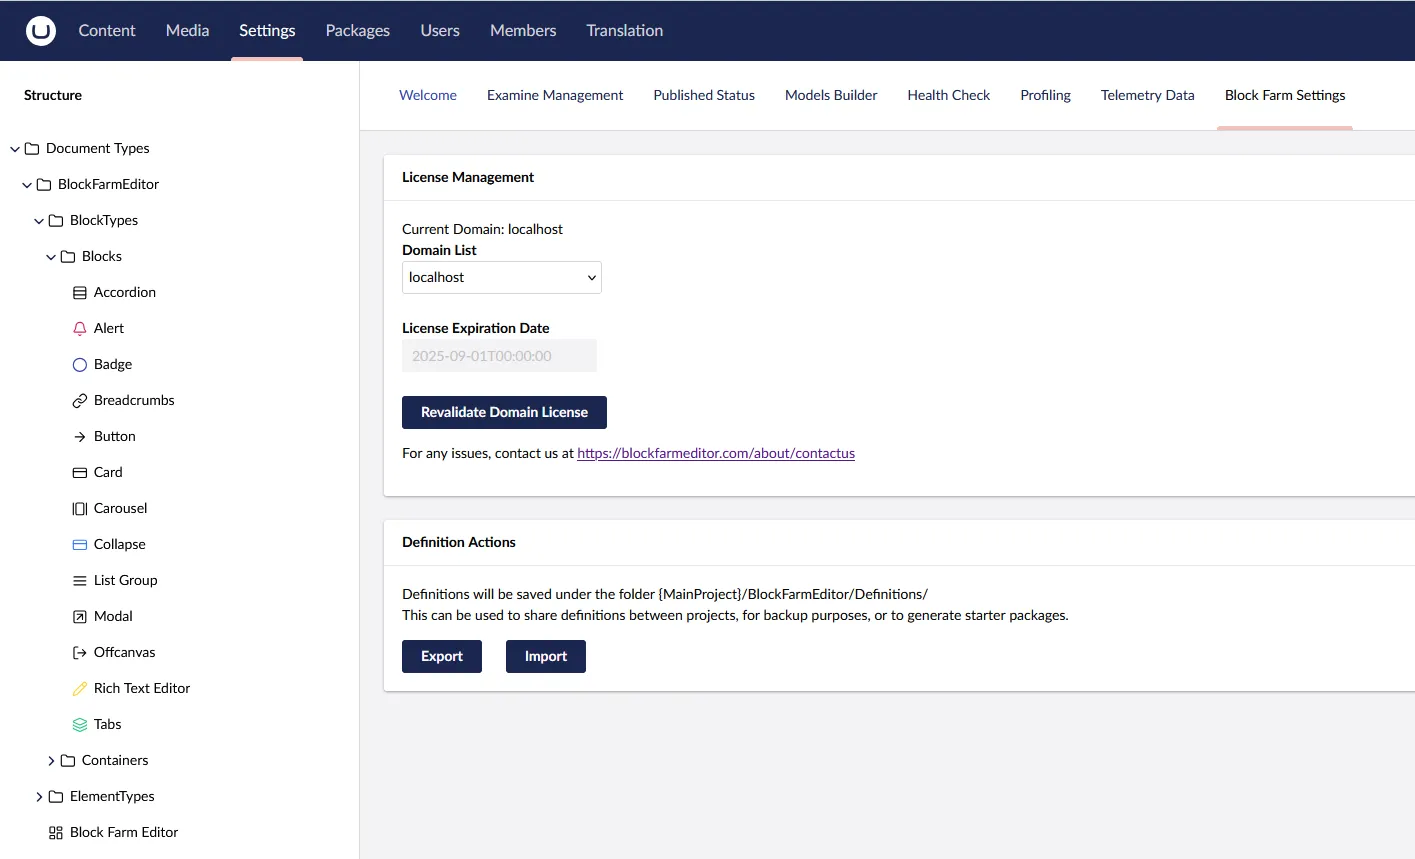Open the Domain List dropdown
Screen dimensions: 1415x859
[502, 277]
